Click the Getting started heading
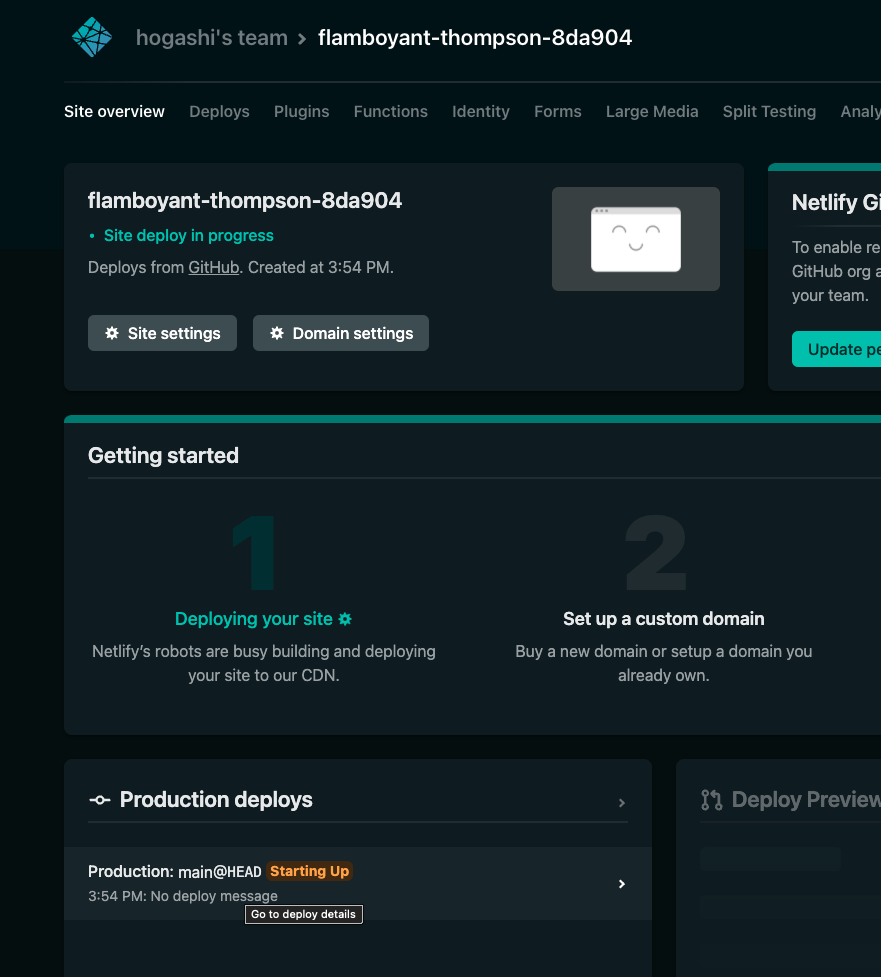Screen dimensions: 881x977 coord(163,455)
